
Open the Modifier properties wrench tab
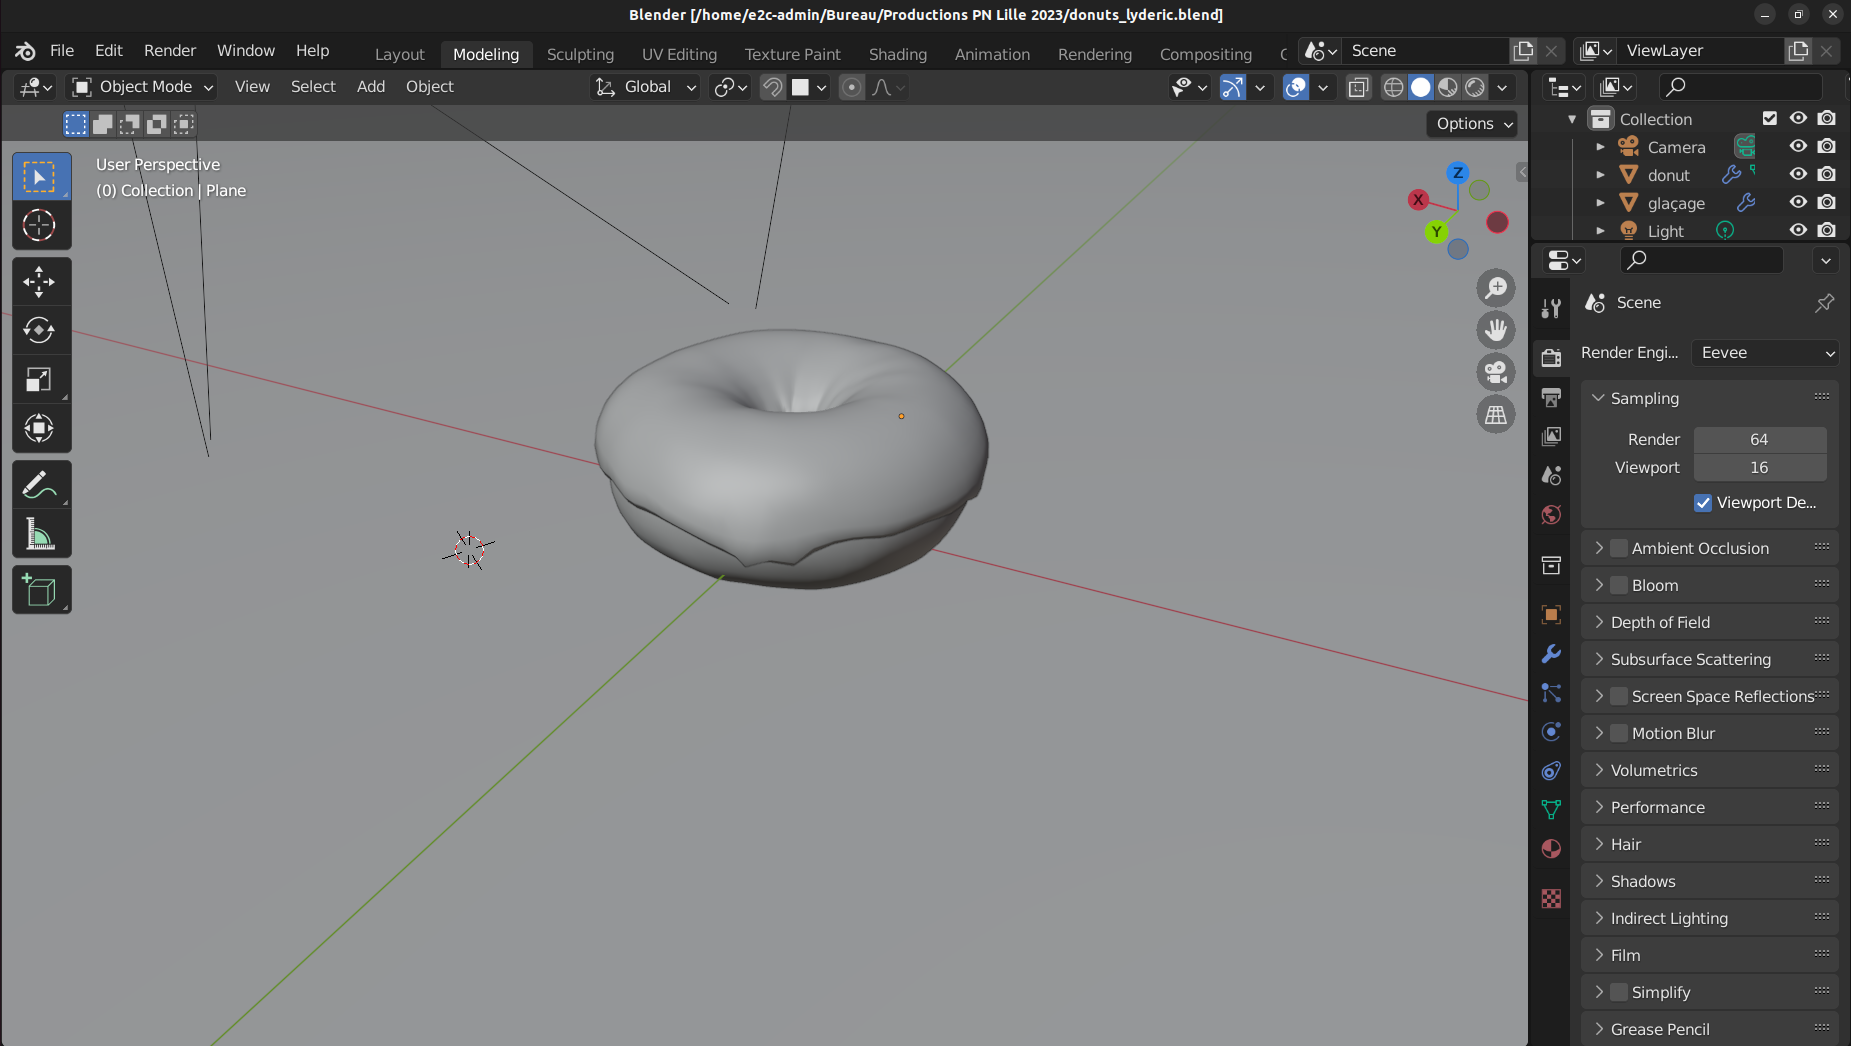(x=1551, y=654)
